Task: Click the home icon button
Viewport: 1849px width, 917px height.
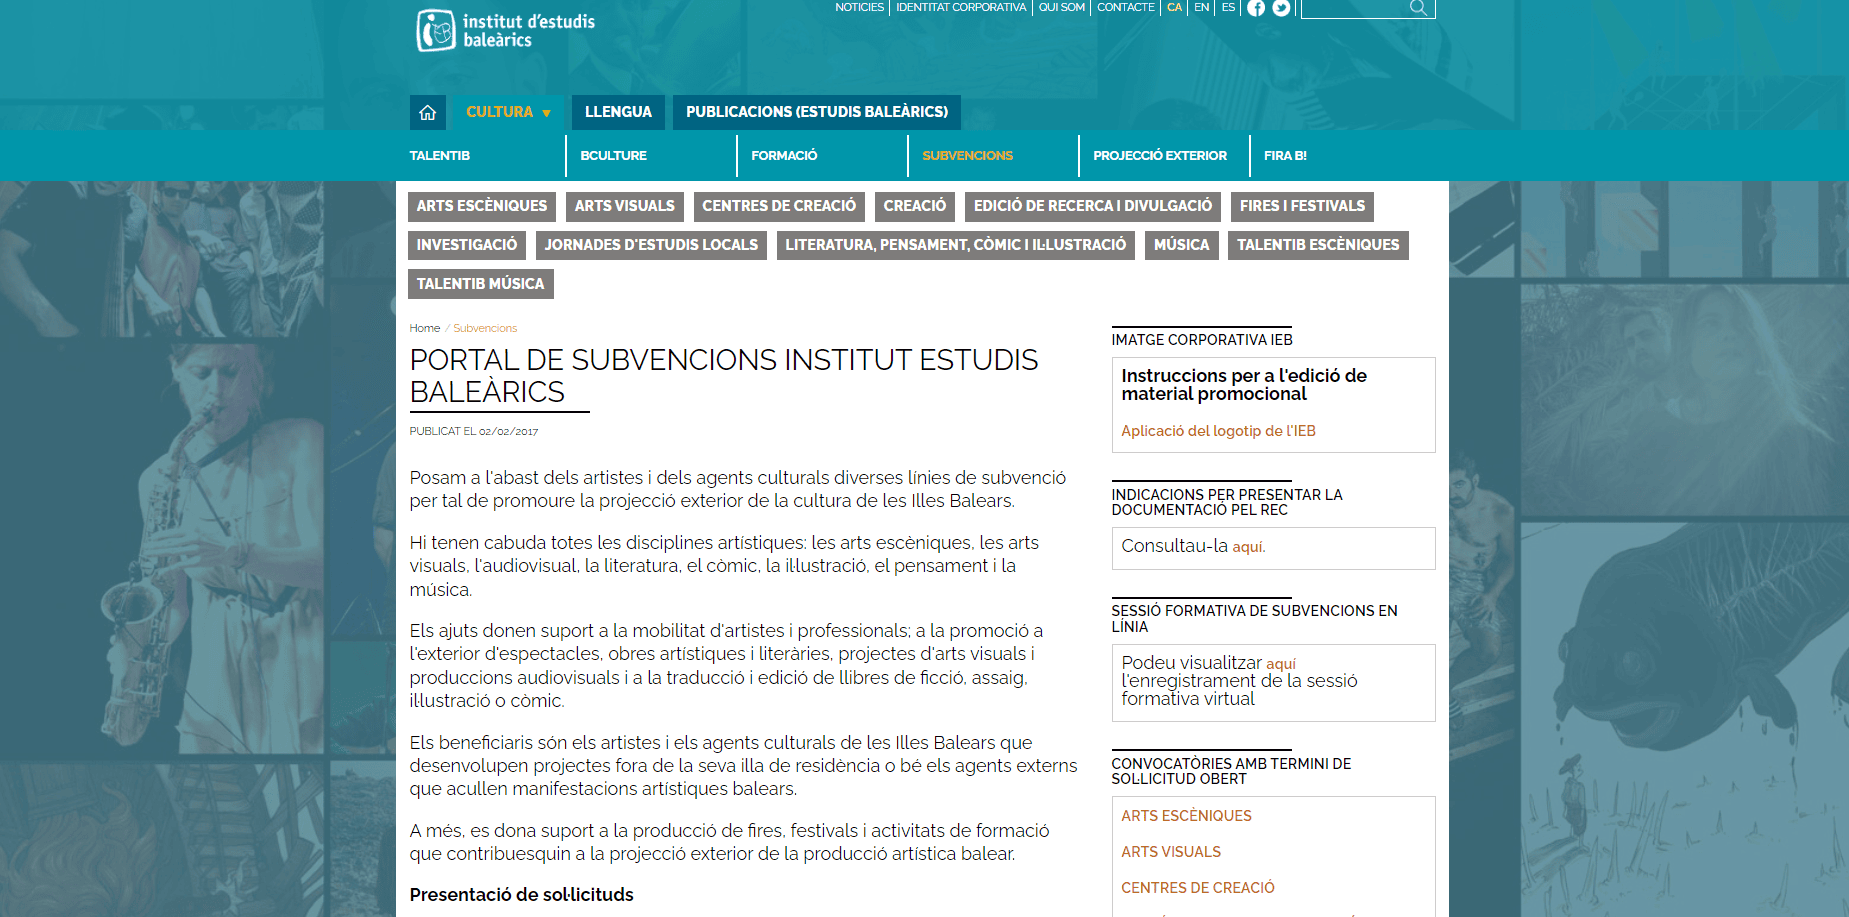Action: [x=427, y=112]
